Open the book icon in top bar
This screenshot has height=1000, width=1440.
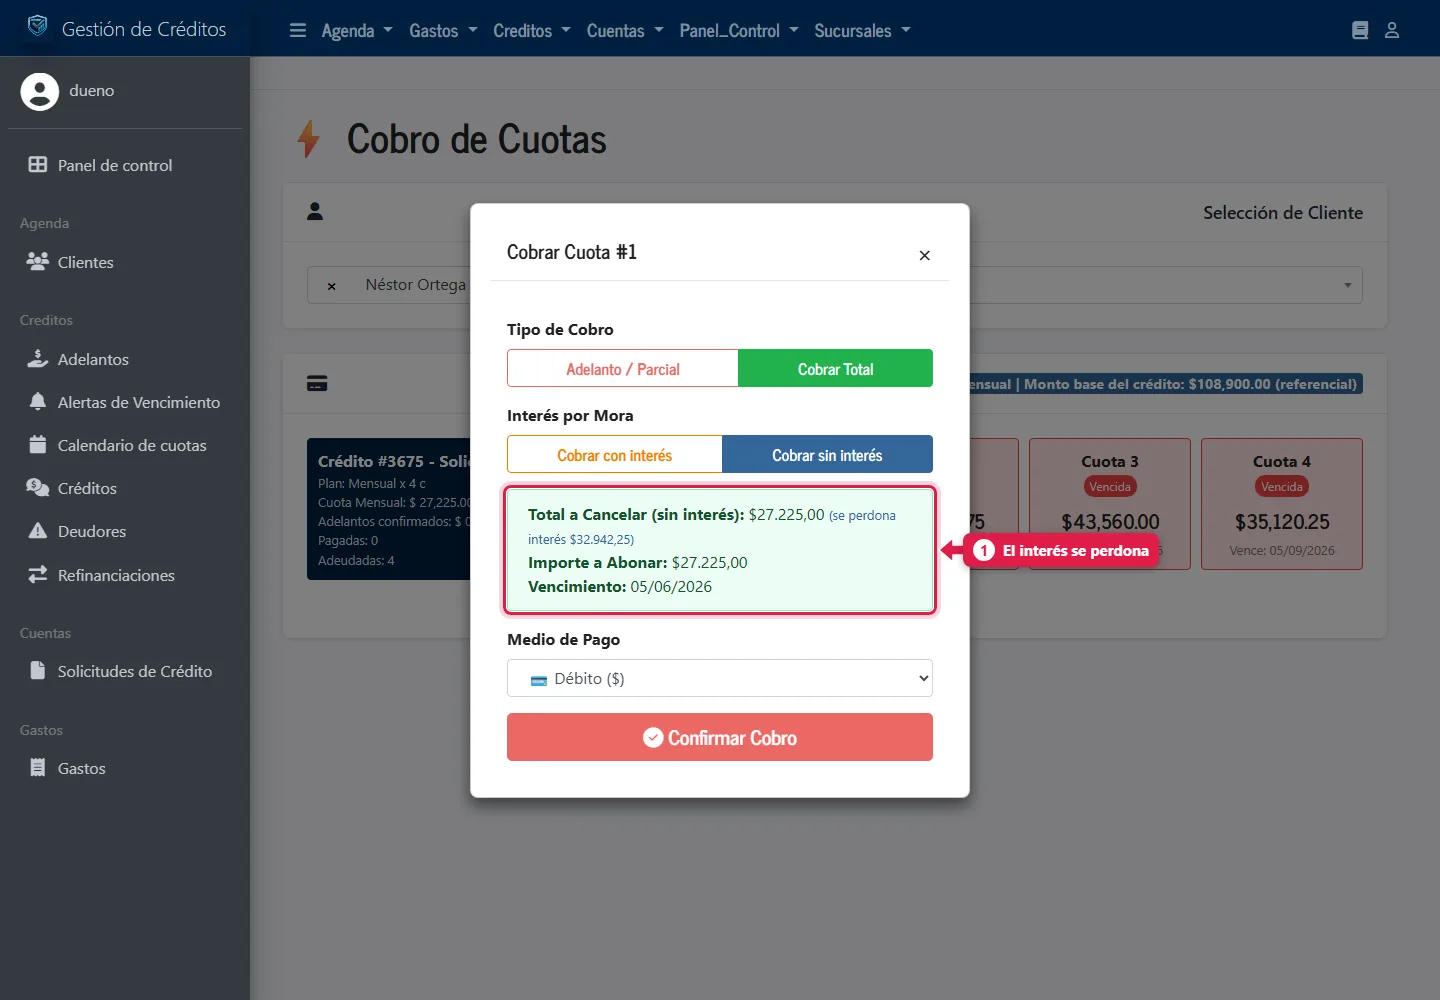[x=1360, y=30]
